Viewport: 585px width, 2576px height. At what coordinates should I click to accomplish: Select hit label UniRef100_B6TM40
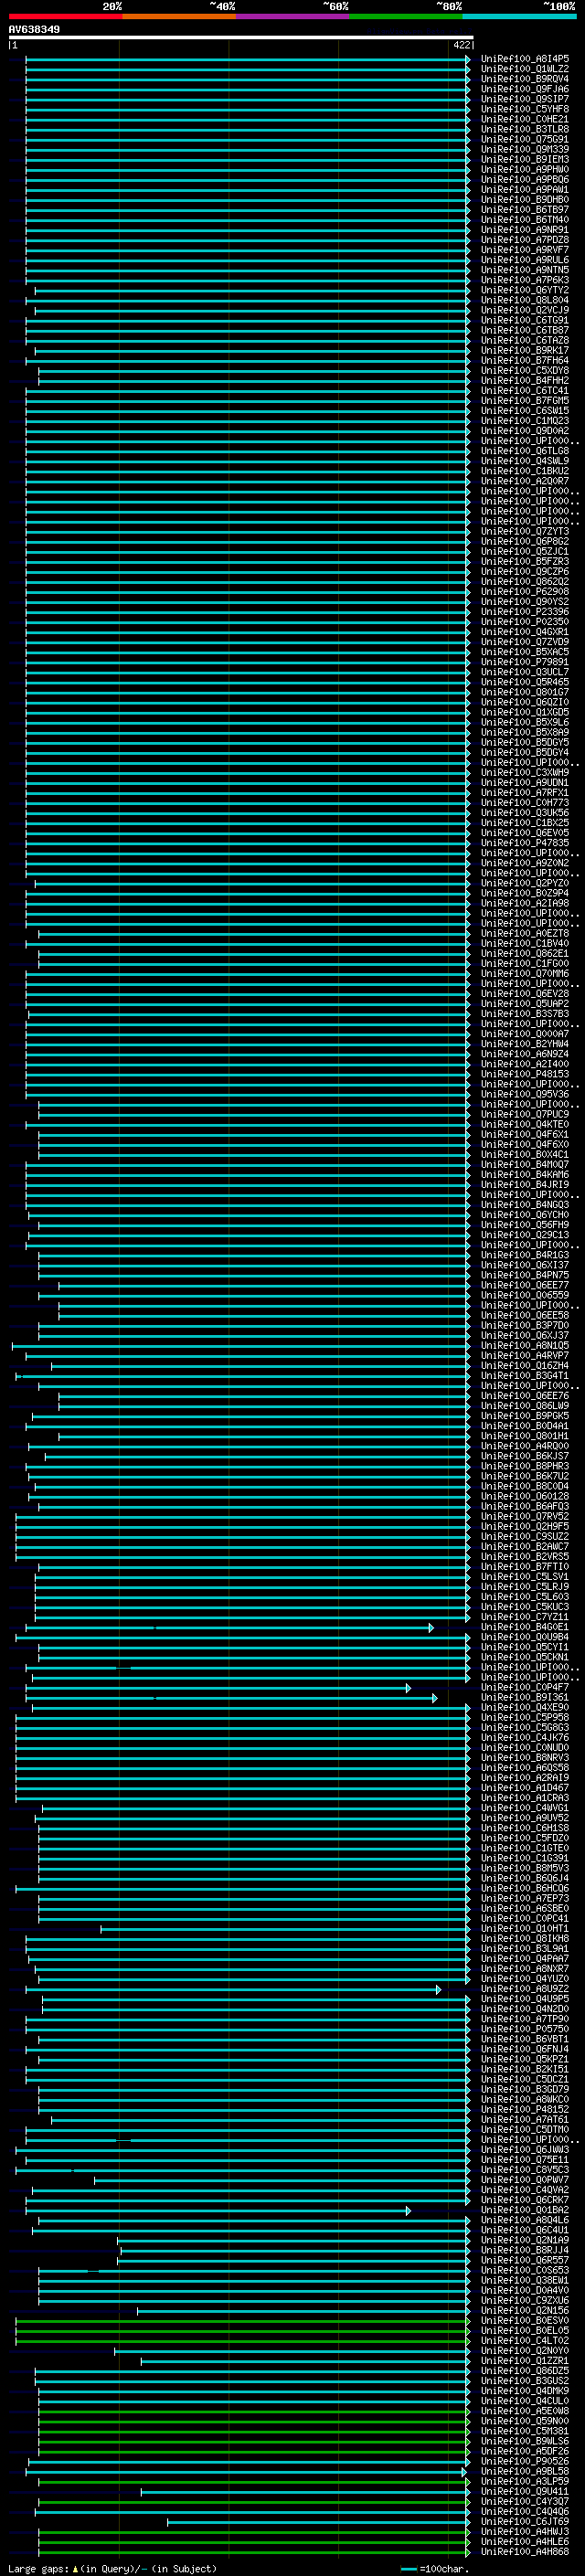point(525,220)
